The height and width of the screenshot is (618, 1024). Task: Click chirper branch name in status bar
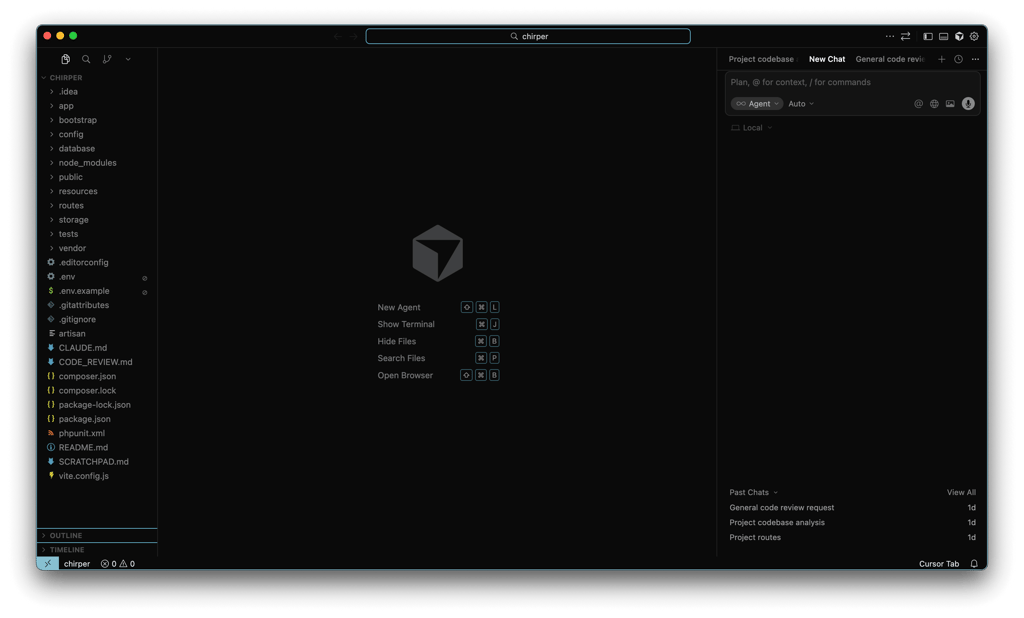pyautogui.click(x=77, y=564)
